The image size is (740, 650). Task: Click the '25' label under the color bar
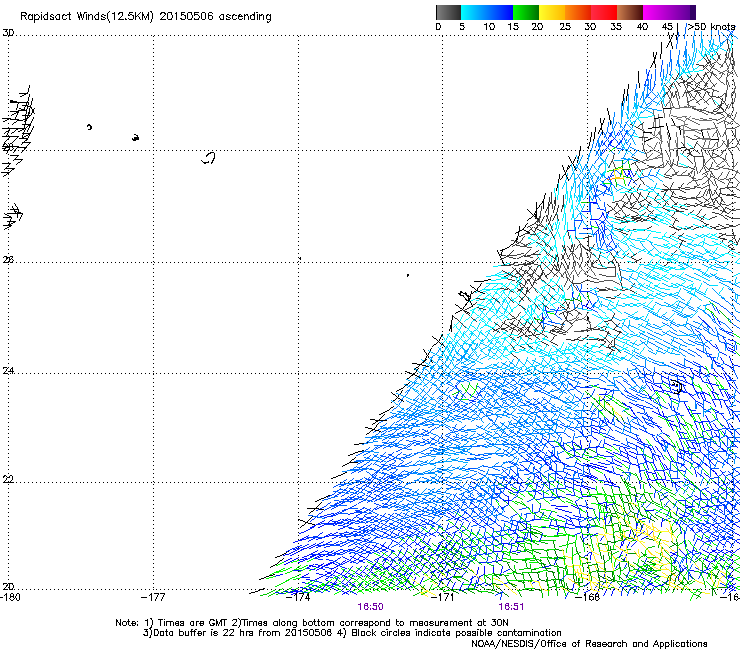tap(565, 27)
